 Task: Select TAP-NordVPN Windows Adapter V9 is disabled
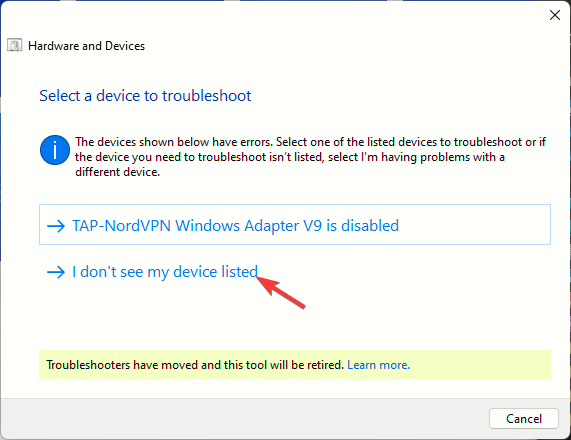295,224
